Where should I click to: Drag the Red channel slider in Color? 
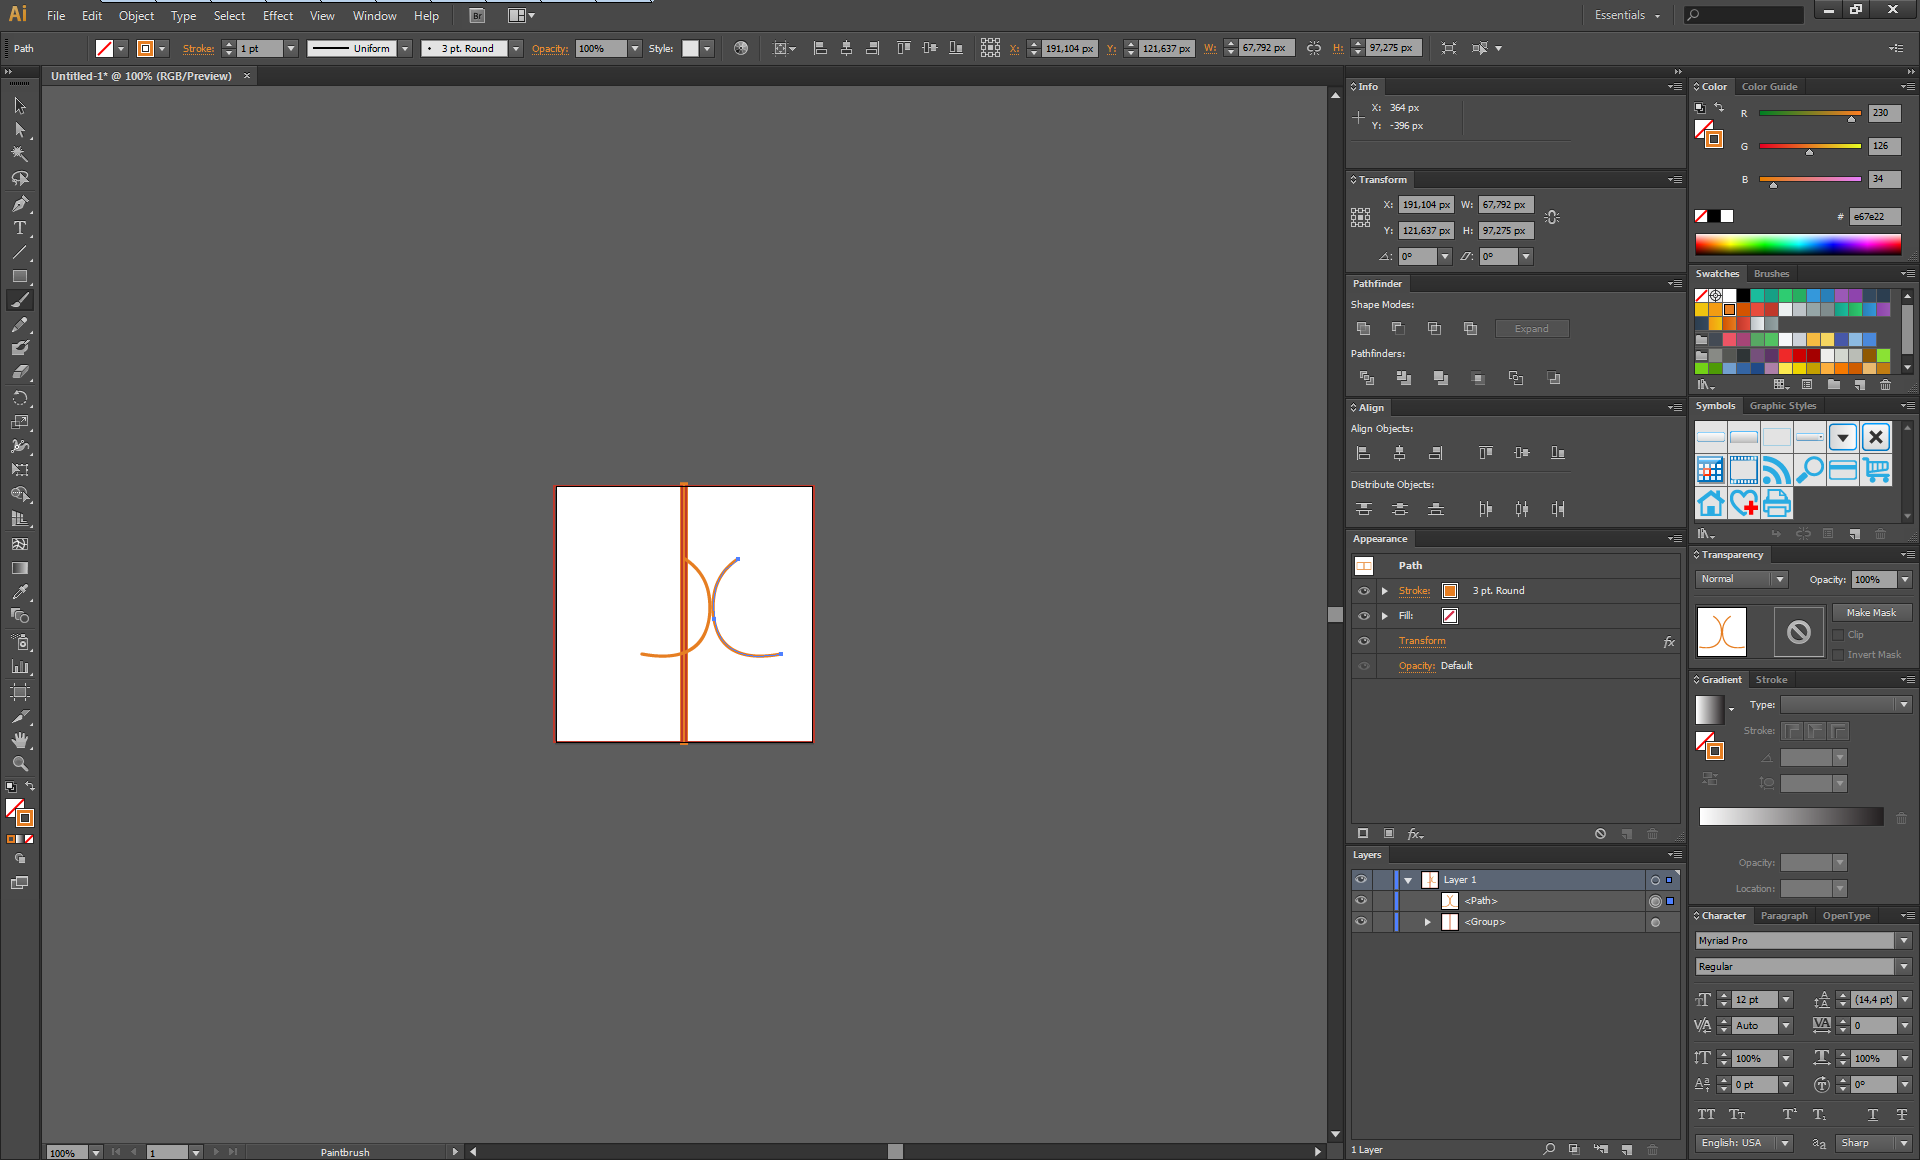1849,119
